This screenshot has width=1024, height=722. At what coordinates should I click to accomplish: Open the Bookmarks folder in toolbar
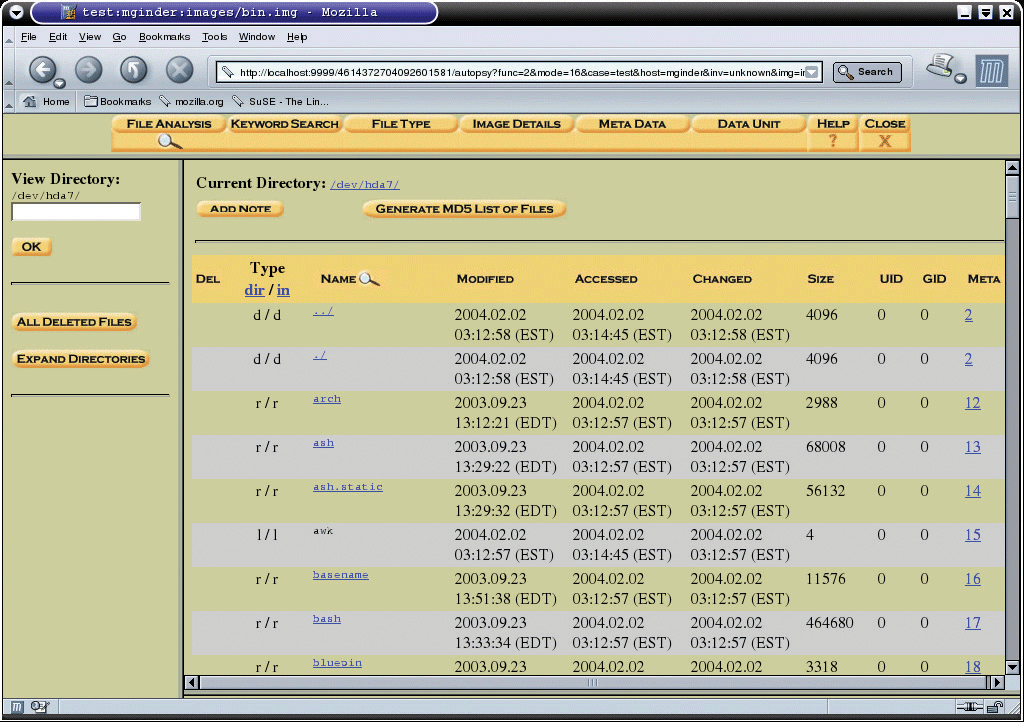(x=118, y=101)
